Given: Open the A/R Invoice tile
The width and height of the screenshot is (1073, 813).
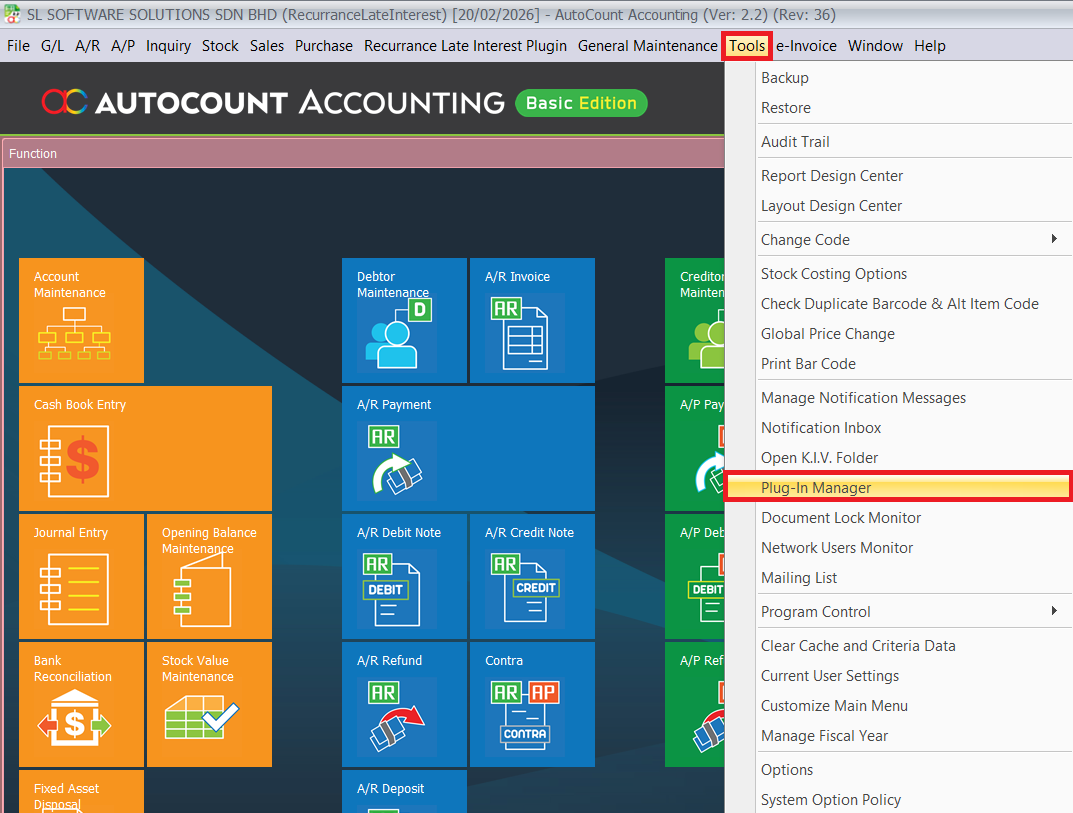Looking at the screenshot, I should (532, 320).
